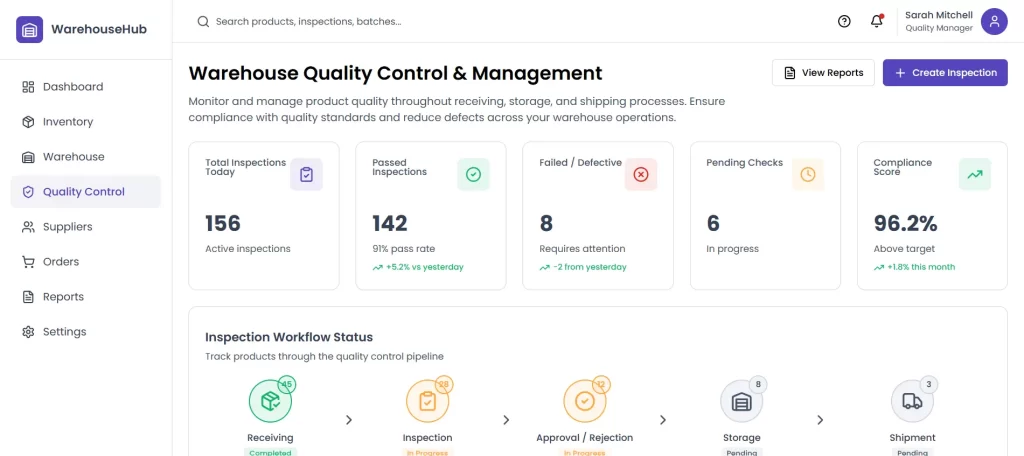The height and width of the screenshot is (456, 1024).
Task: Open help question mark icon
Action: tap(844, 22)
